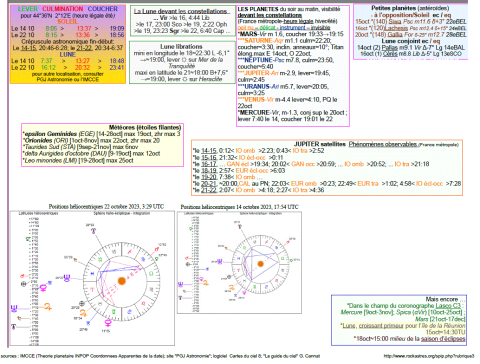Click the 14-15 date link in Jupiter satellites

click(x=209, y=151)
